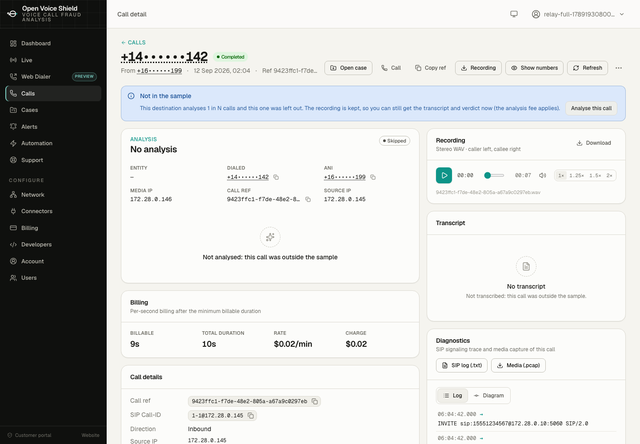Screen dimensions: 640x444
Task: Click the Open Voice Shield logo
Action: pos(12,14)
